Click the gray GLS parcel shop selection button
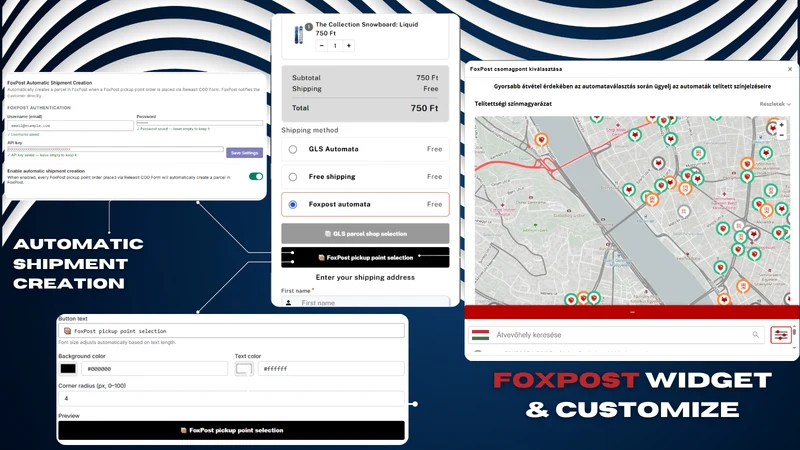 365,234
